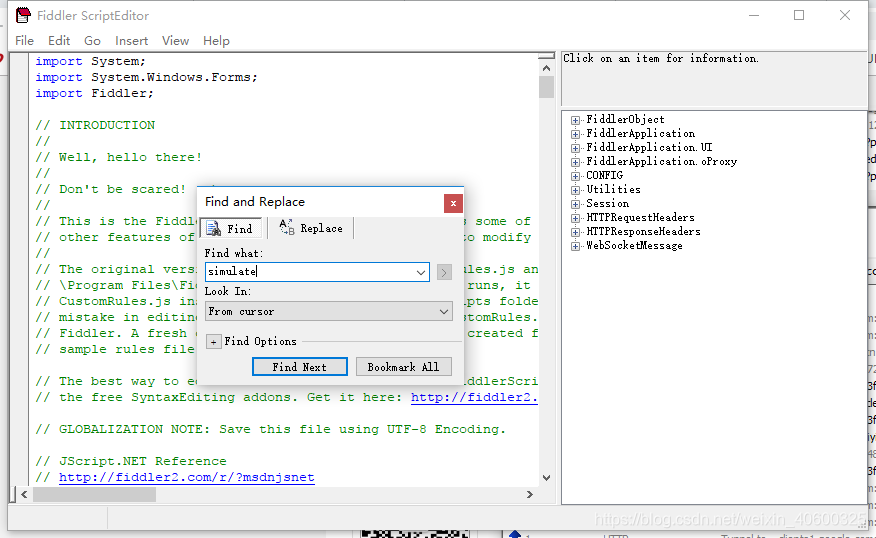Click the horizontal scrollbar left arrow

click(24, 494)
